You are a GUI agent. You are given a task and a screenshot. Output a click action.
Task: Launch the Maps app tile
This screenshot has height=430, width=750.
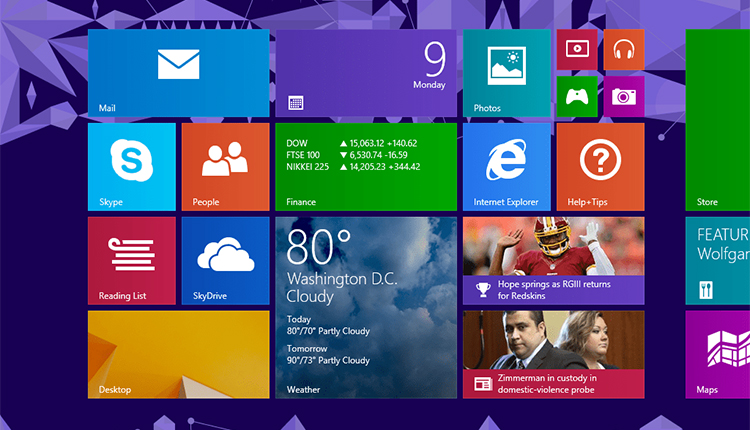[x=717, y=354]
